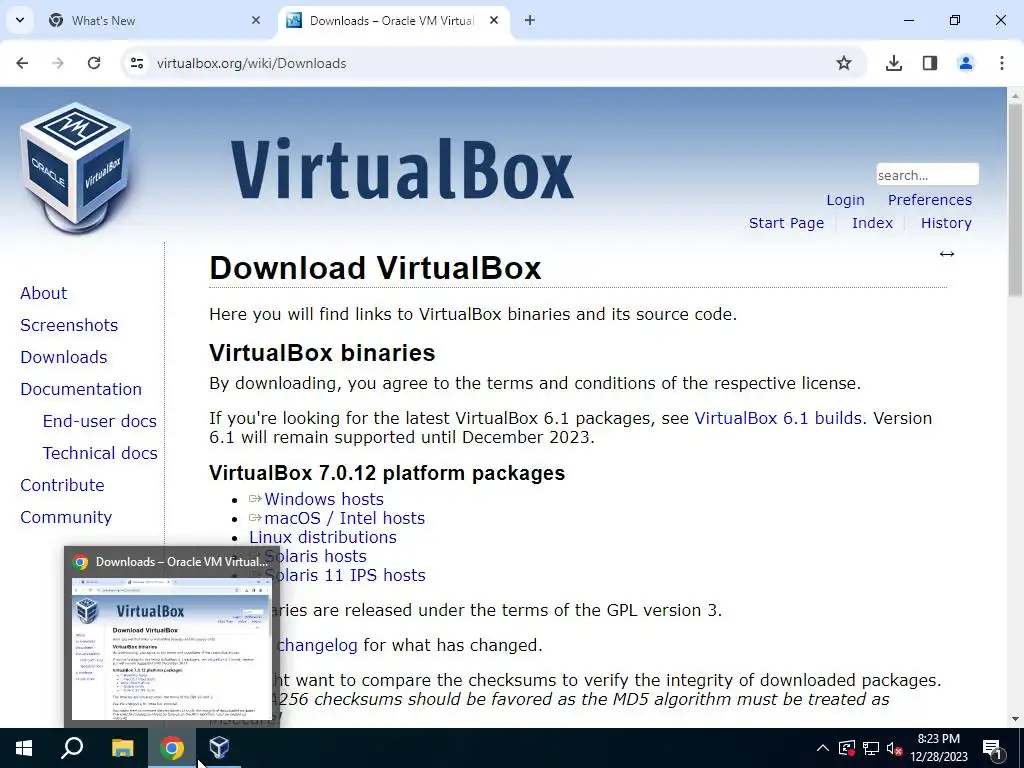Open the History link
Viewport: 1024px width, 768px height.
click(946, 223)
